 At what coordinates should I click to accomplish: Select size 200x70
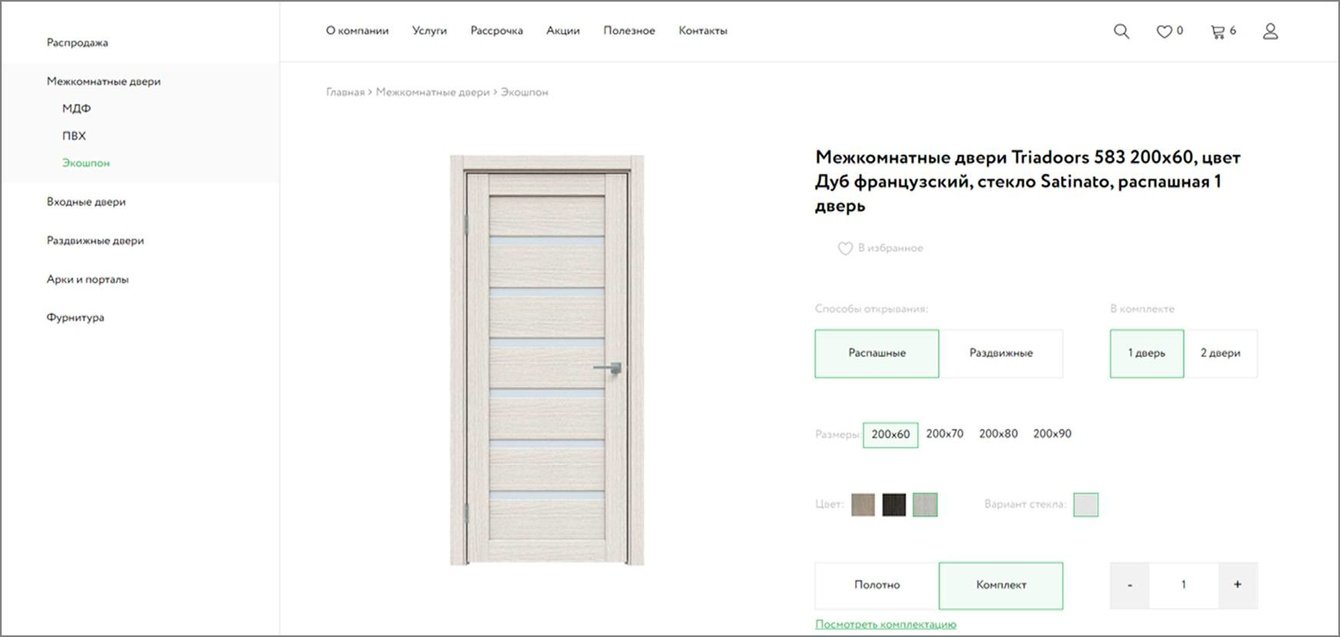(944, 434)
